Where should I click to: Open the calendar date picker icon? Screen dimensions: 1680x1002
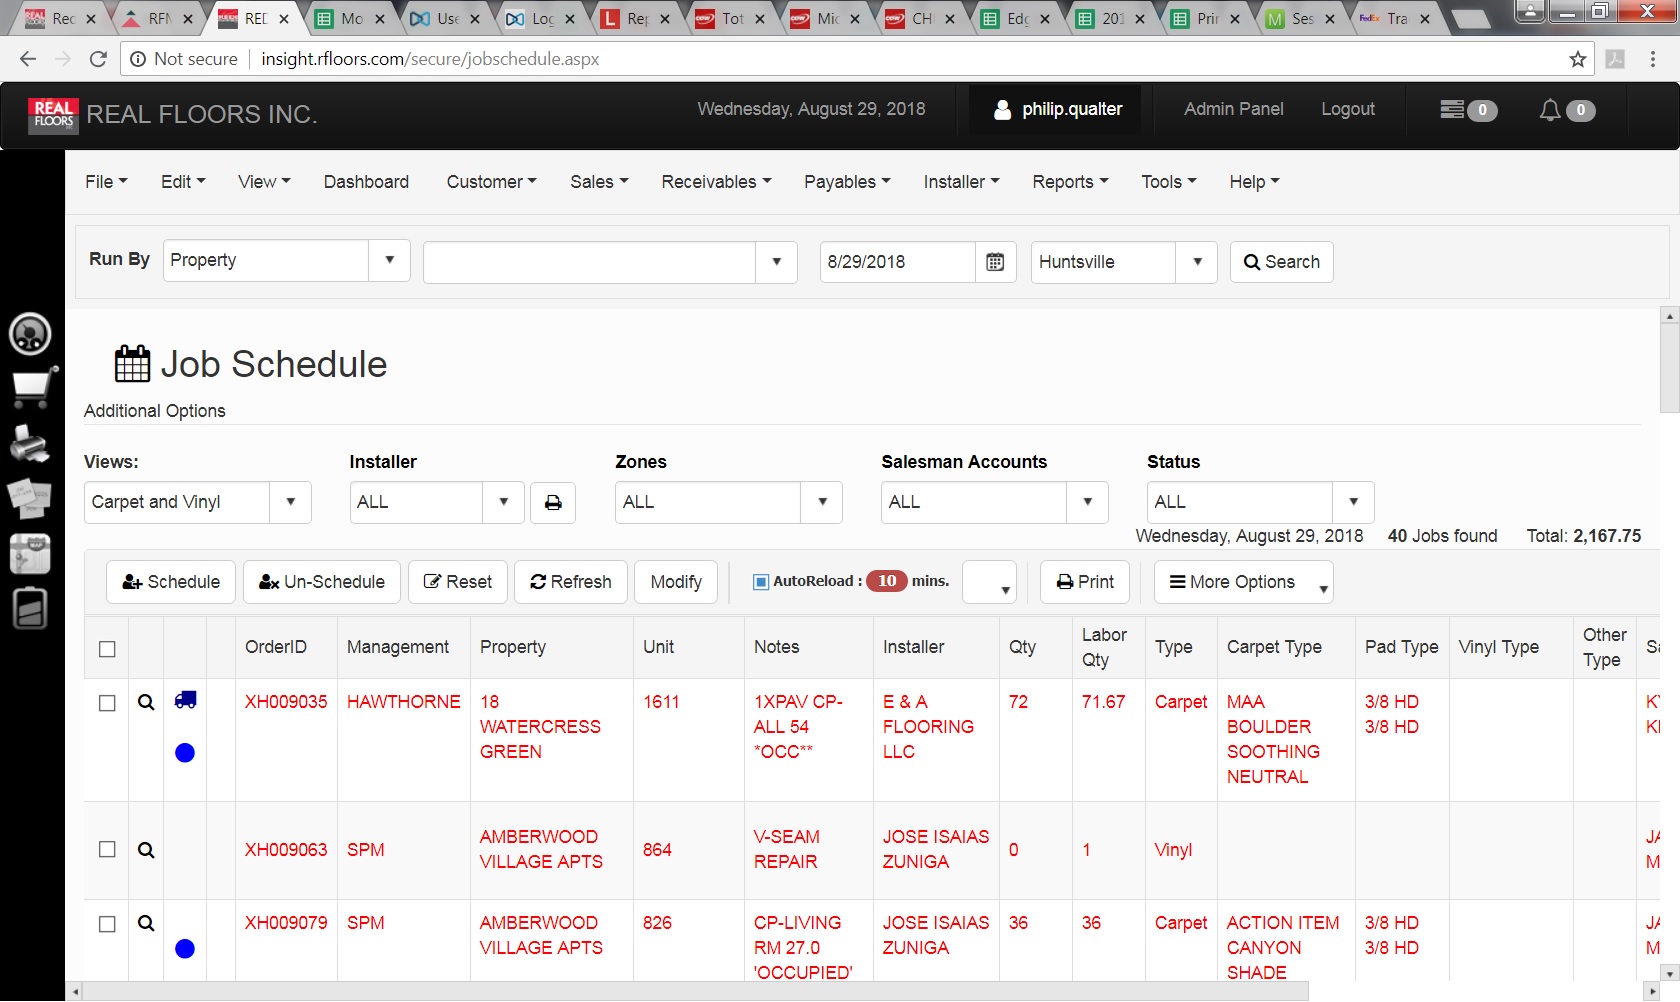995,262
